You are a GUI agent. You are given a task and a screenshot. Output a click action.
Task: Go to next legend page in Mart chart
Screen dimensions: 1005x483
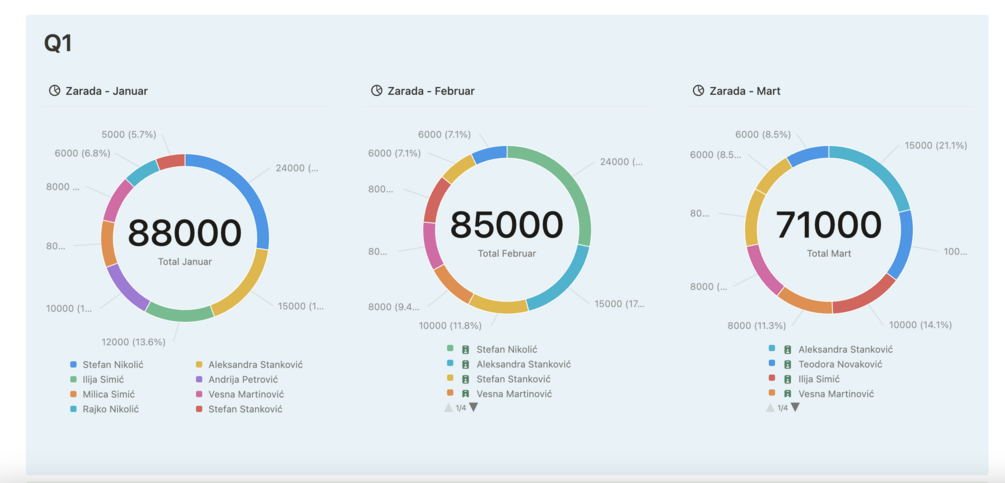795,407
